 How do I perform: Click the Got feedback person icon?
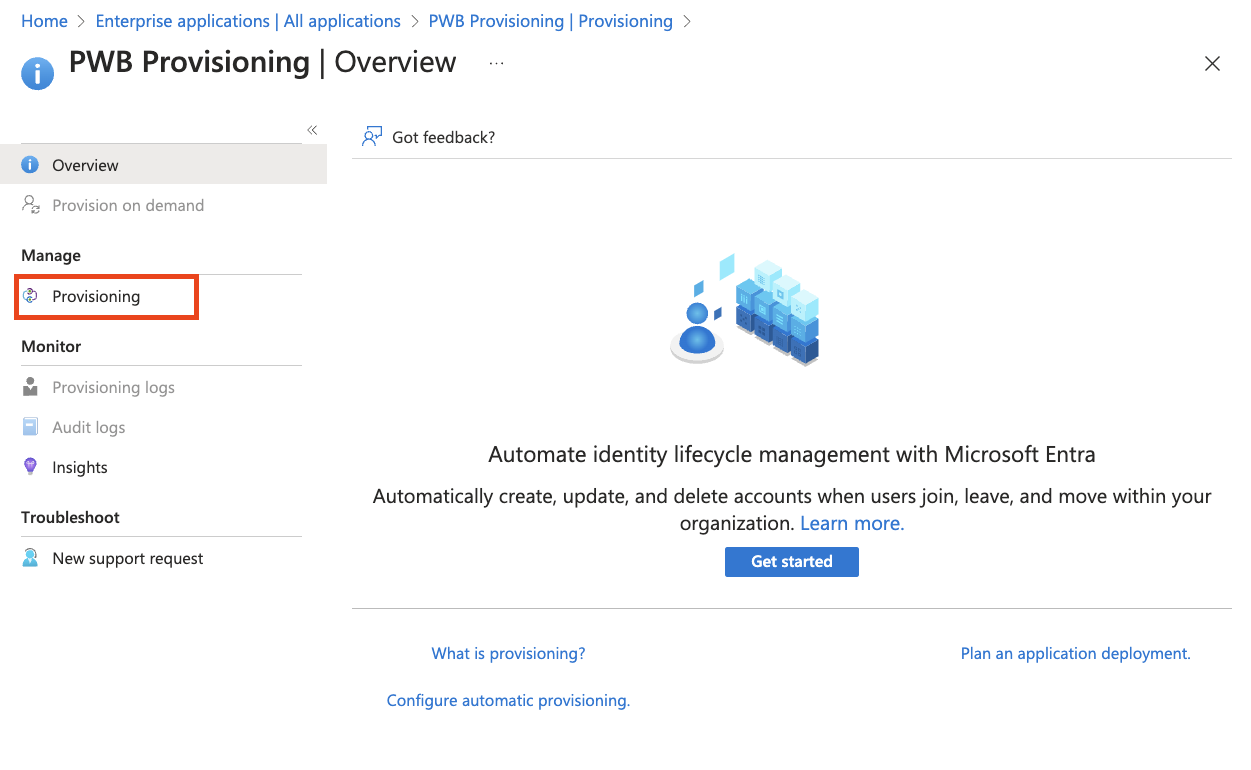click(372, 137)
